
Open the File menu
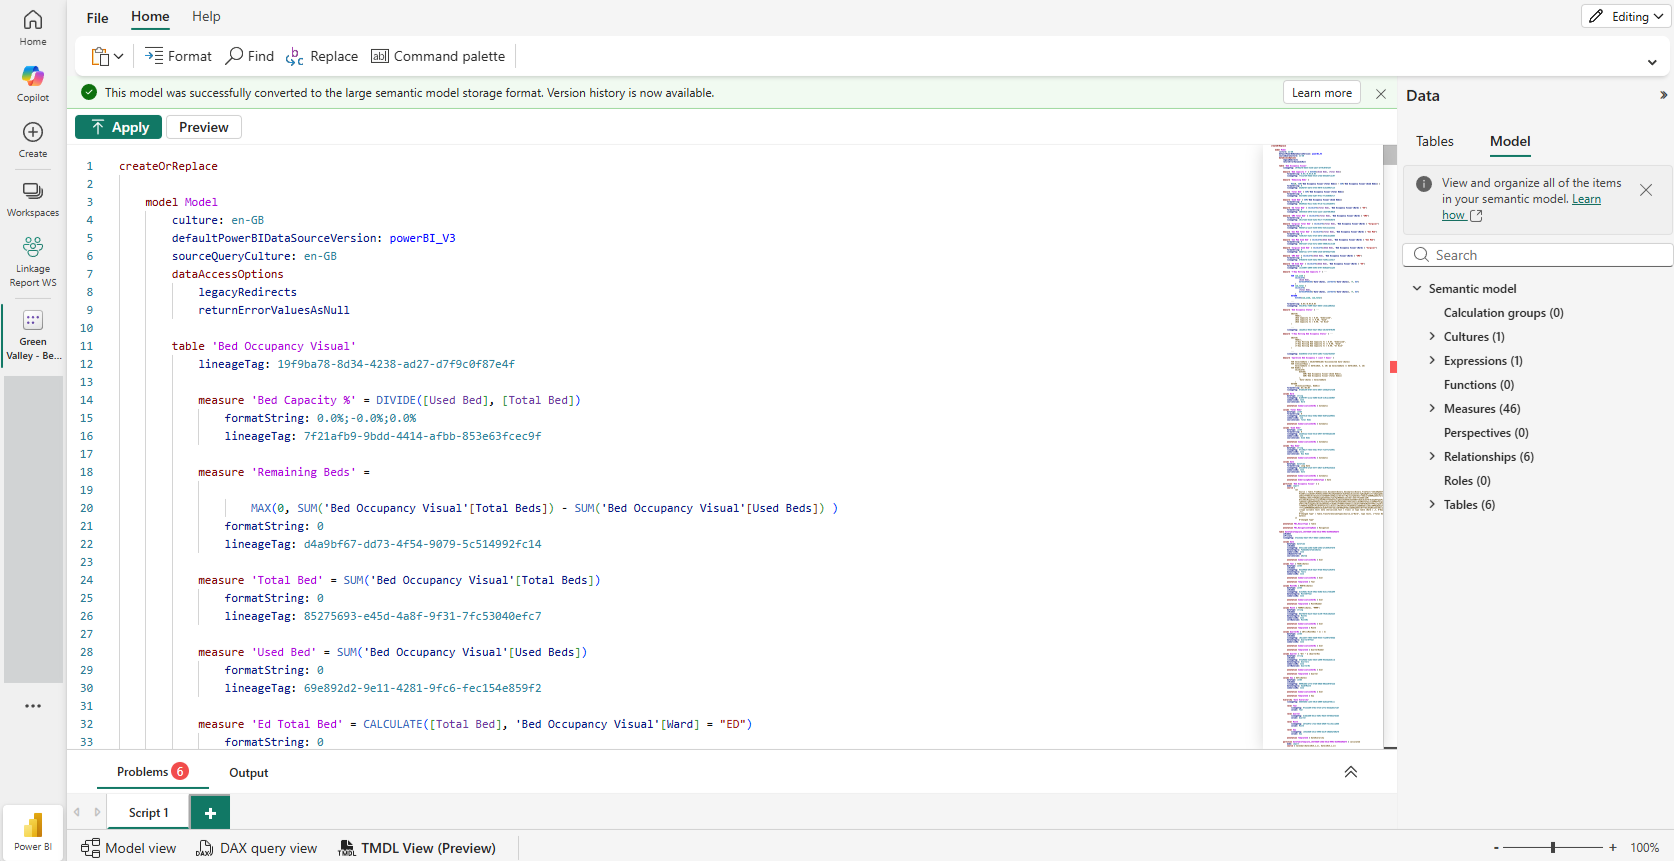(x=97, y=17)
